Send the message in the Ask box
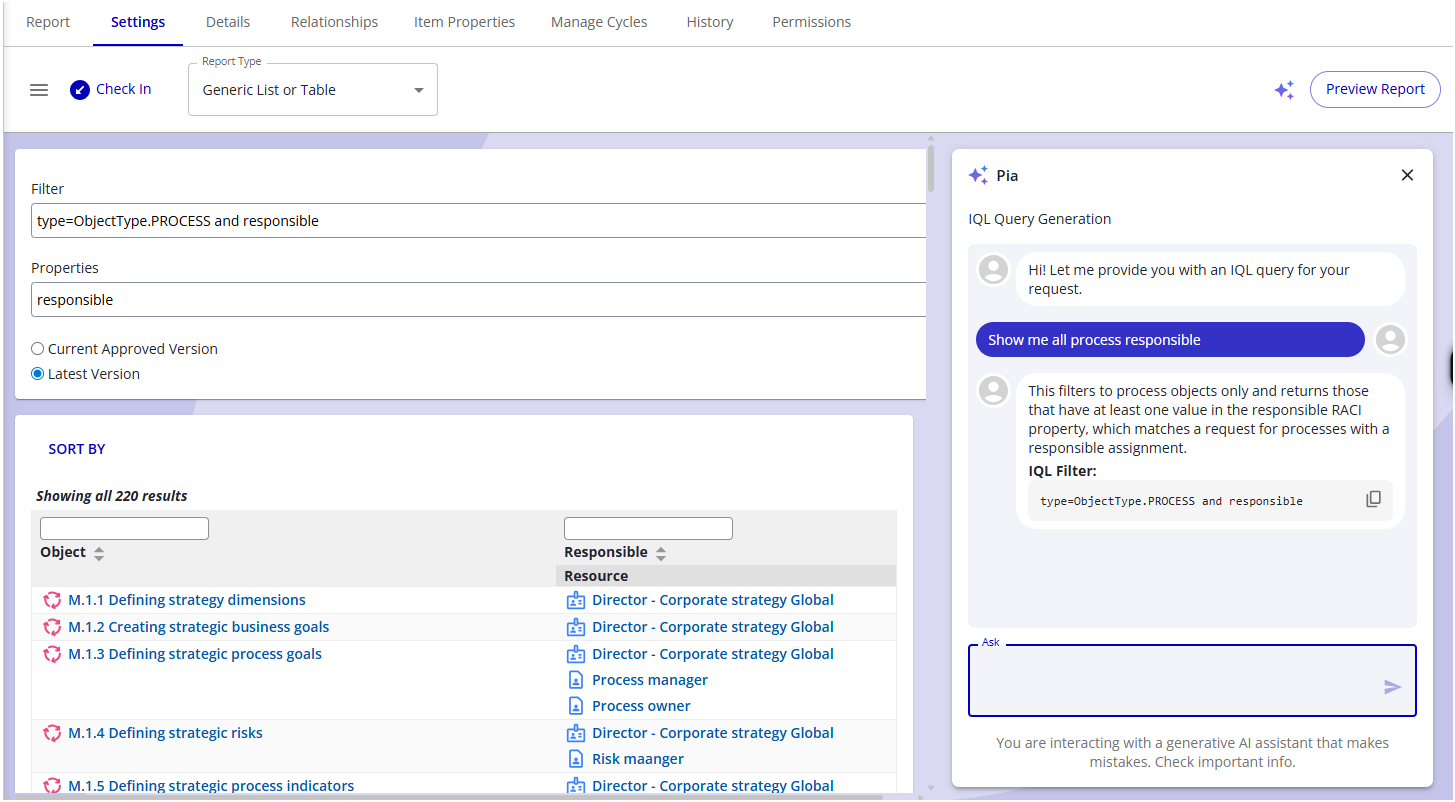This screenshot has width=1455, height=802. [1392, 687]
